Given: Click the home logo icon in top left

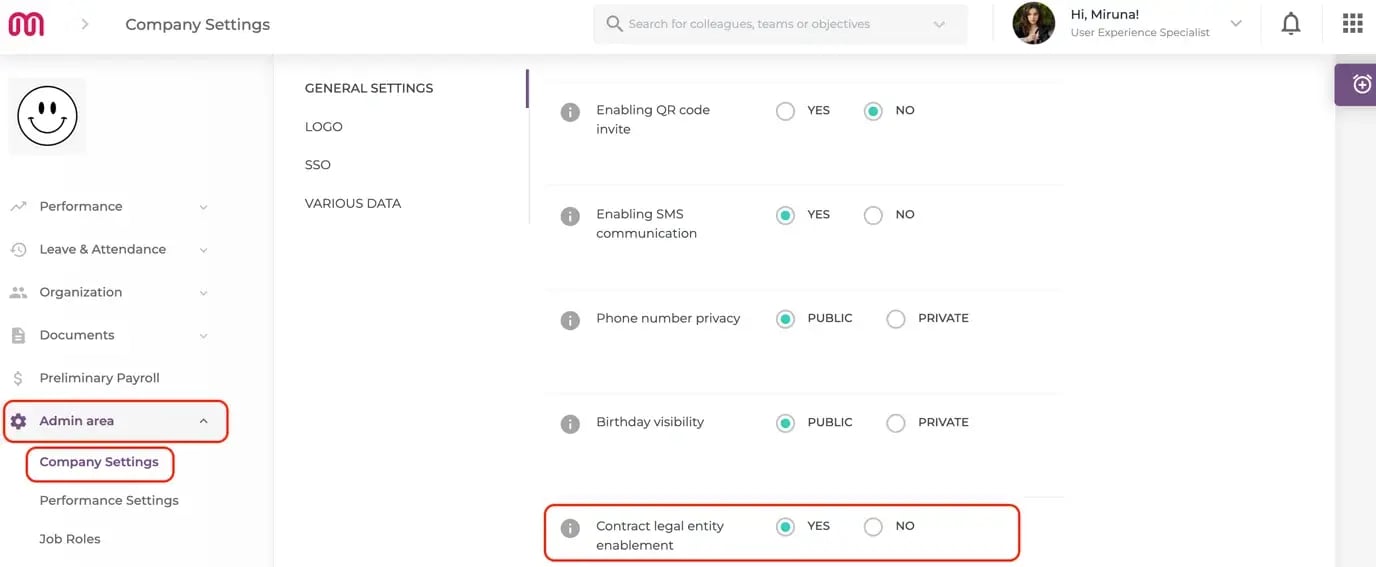Looking at the screenshot, I should click(x=26, y=24).
